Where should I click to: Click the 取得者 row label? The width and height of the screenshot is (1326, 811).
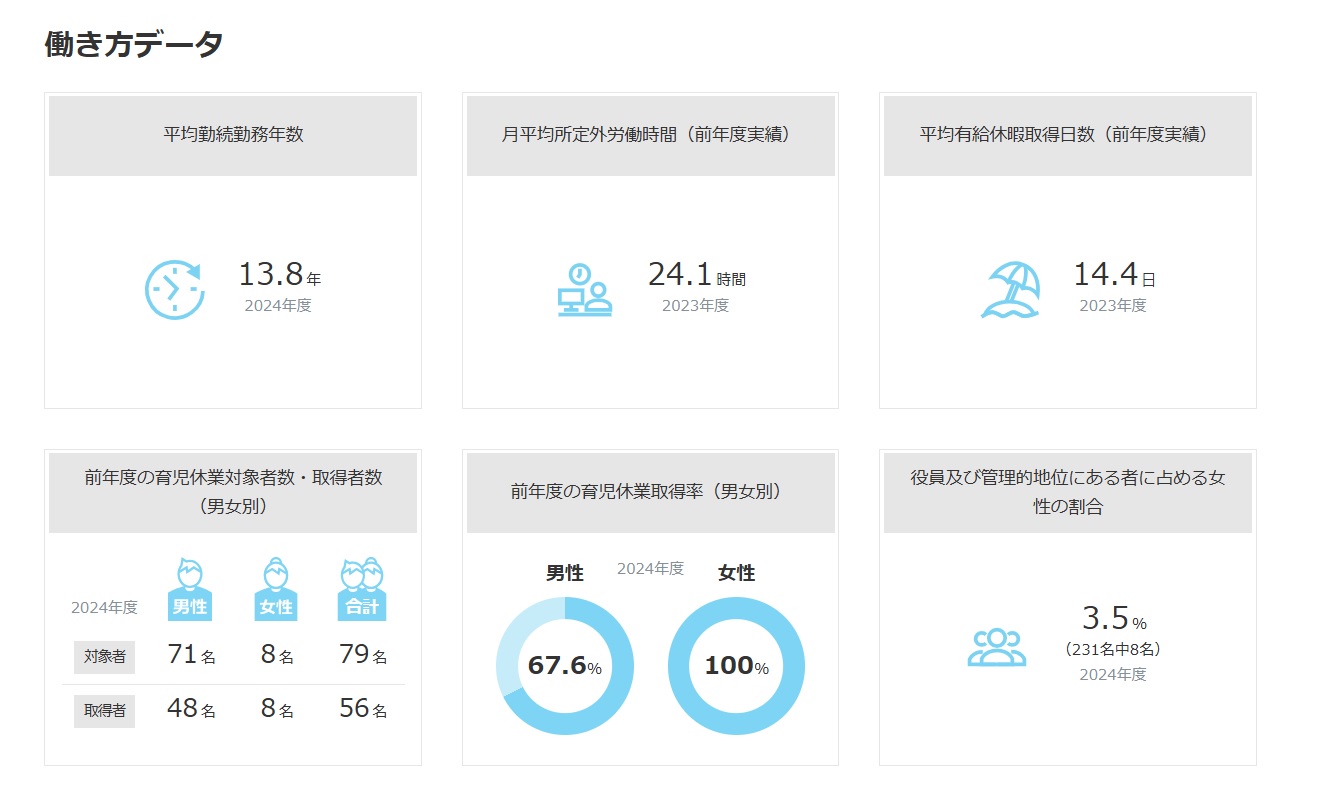pyautogui.click(x=104, y=710)
